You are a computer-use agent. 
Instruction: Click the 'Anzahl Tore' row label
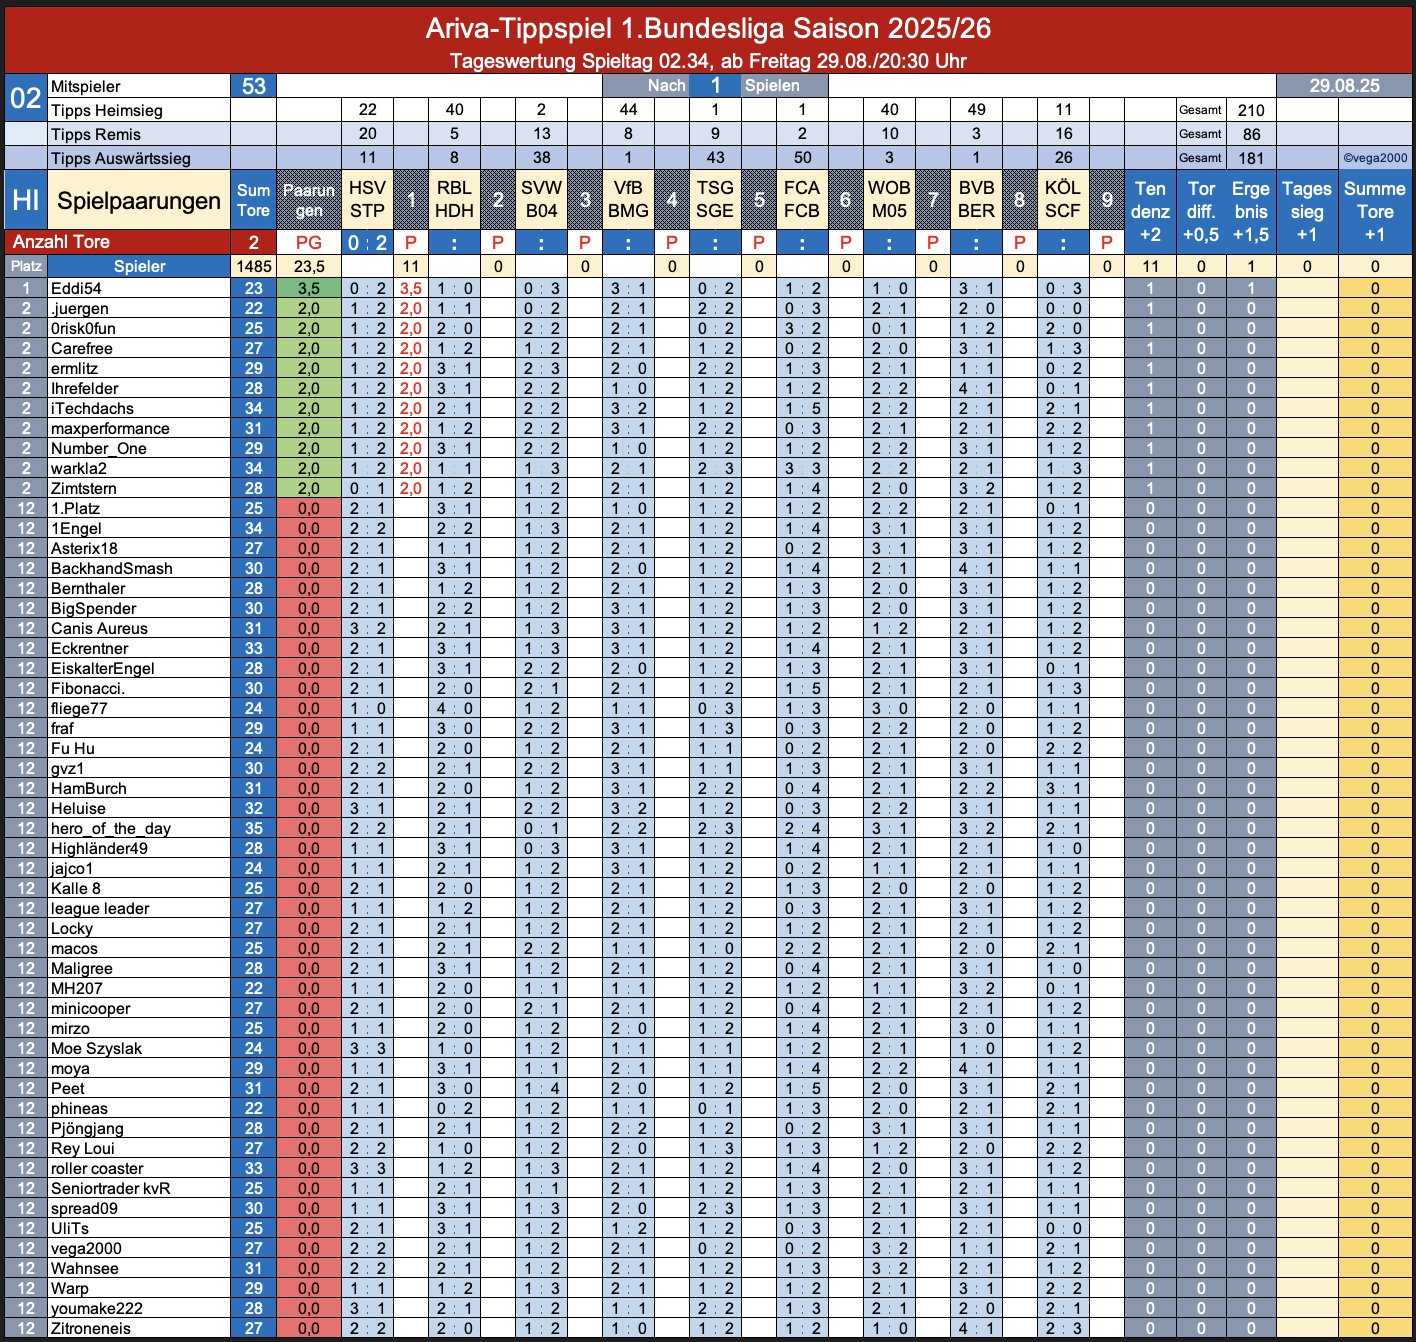pyautogui.click(x=118, y=242)
